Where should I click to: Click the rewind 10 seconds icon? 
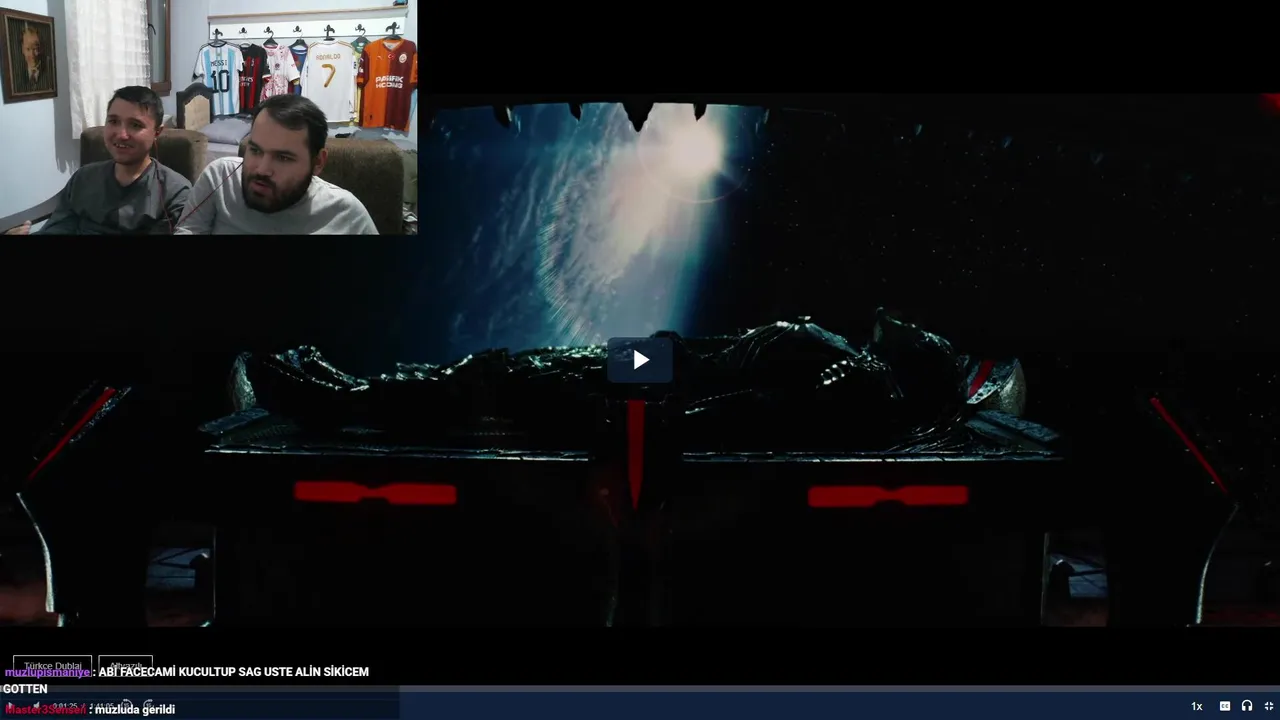coord(126,705)
